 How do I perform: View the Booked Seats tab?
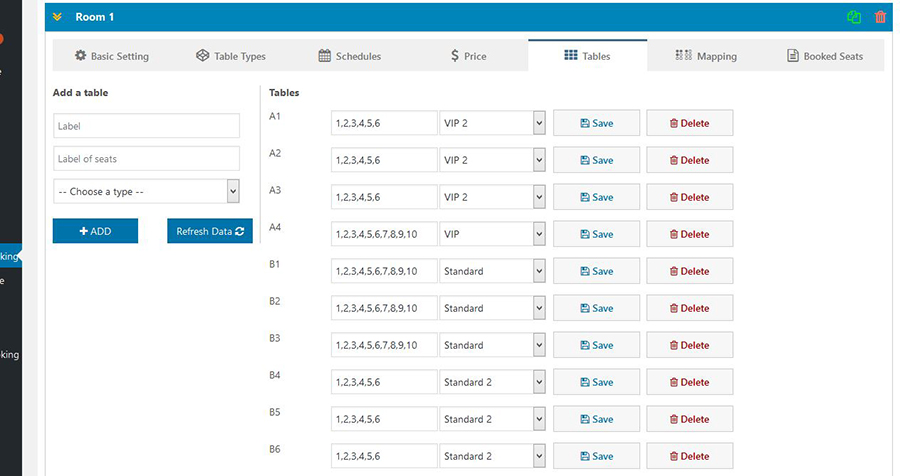point(825,56)
